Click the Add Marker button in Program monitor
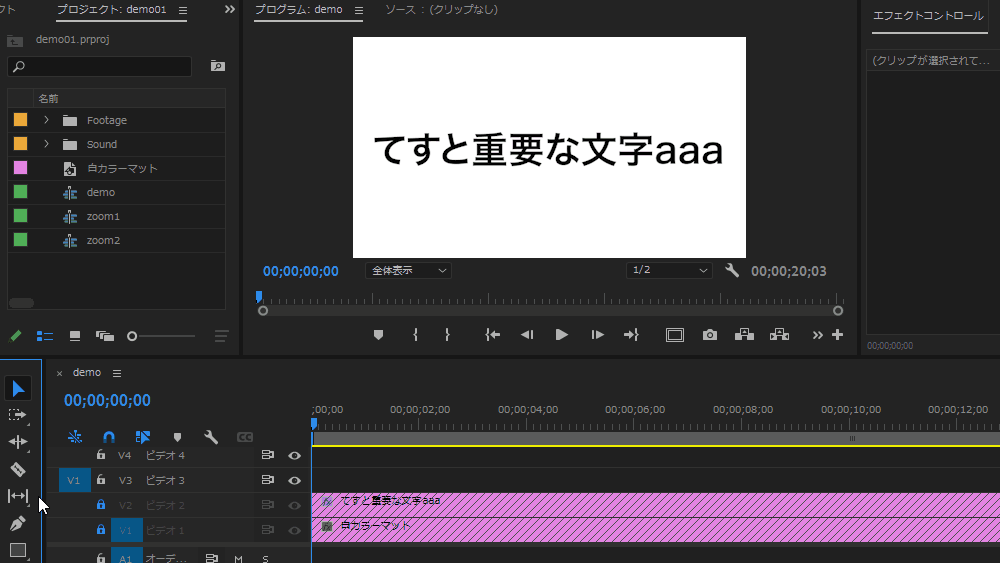 (x=378, y=335)
